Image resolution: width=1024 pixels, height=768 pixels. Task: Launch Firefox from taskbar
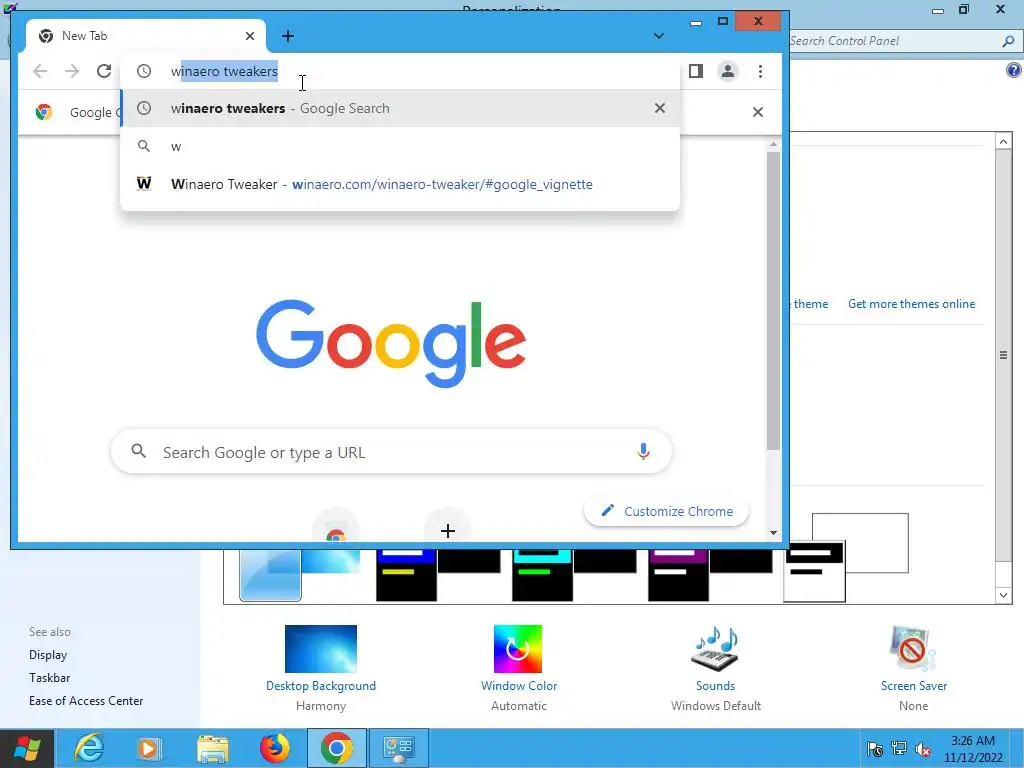pos(275,748)
